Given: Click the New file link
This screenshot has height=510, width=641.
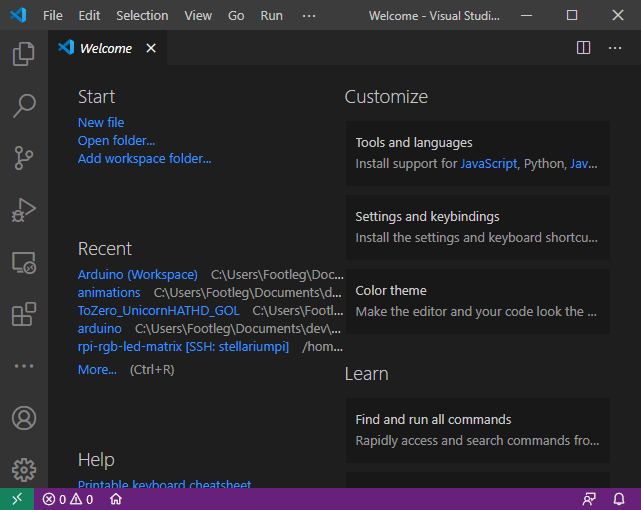Looking at the screenshot, I should click(101, 123).
